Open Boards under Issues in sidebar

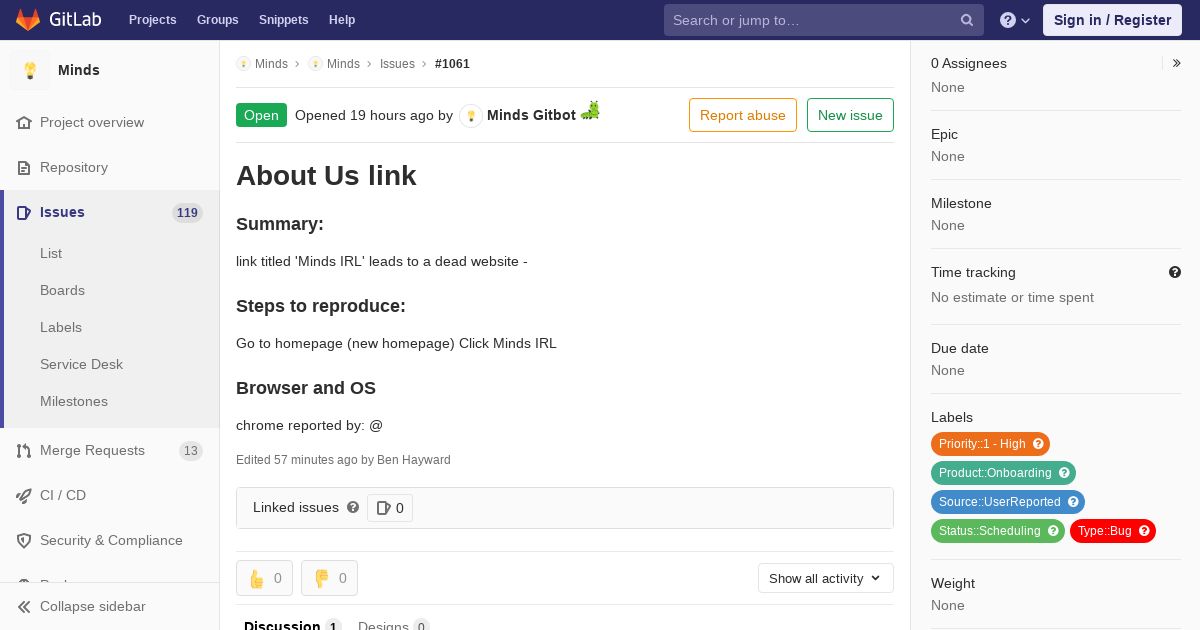point(62,290)
